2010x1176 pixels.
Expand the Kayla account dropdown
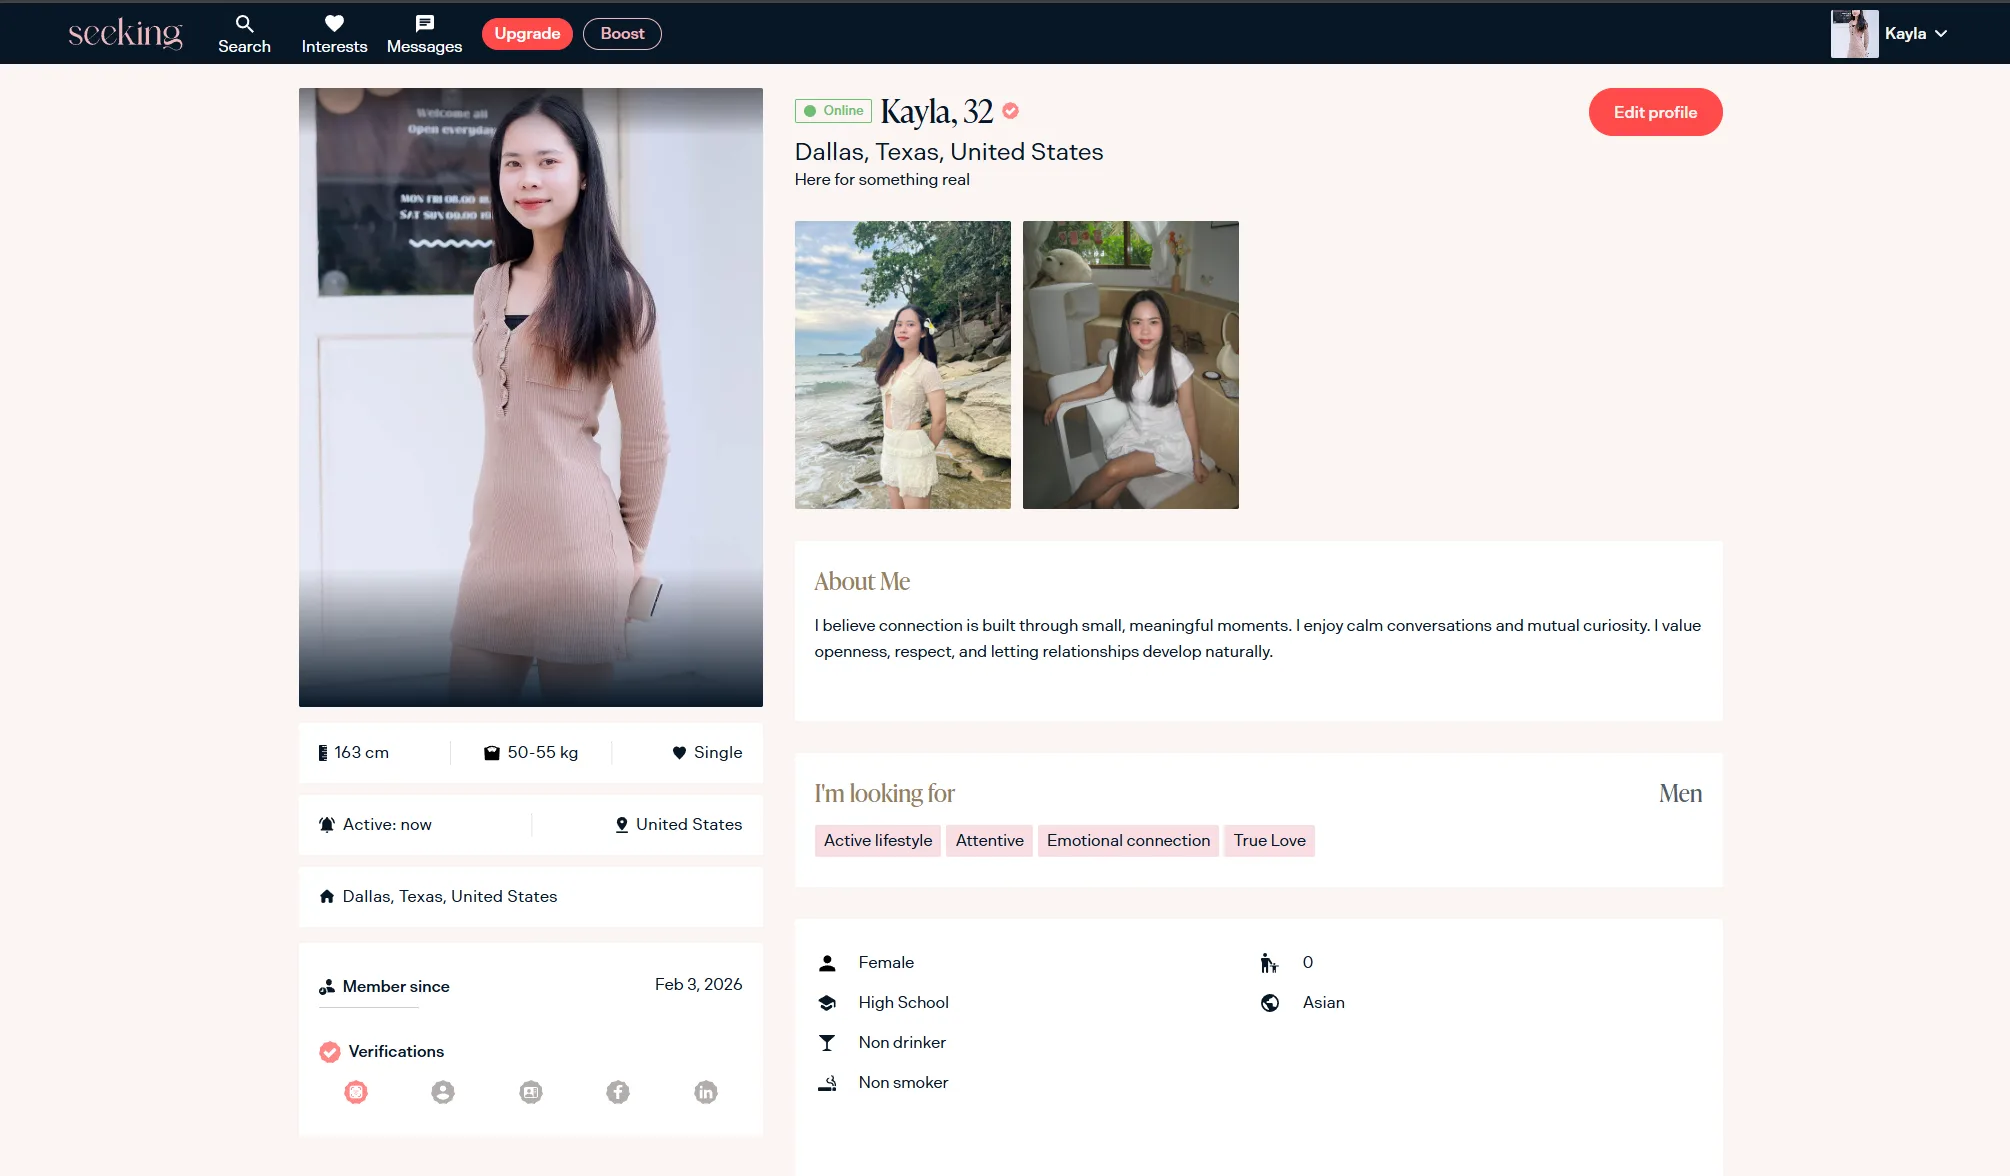[1941, 34]
